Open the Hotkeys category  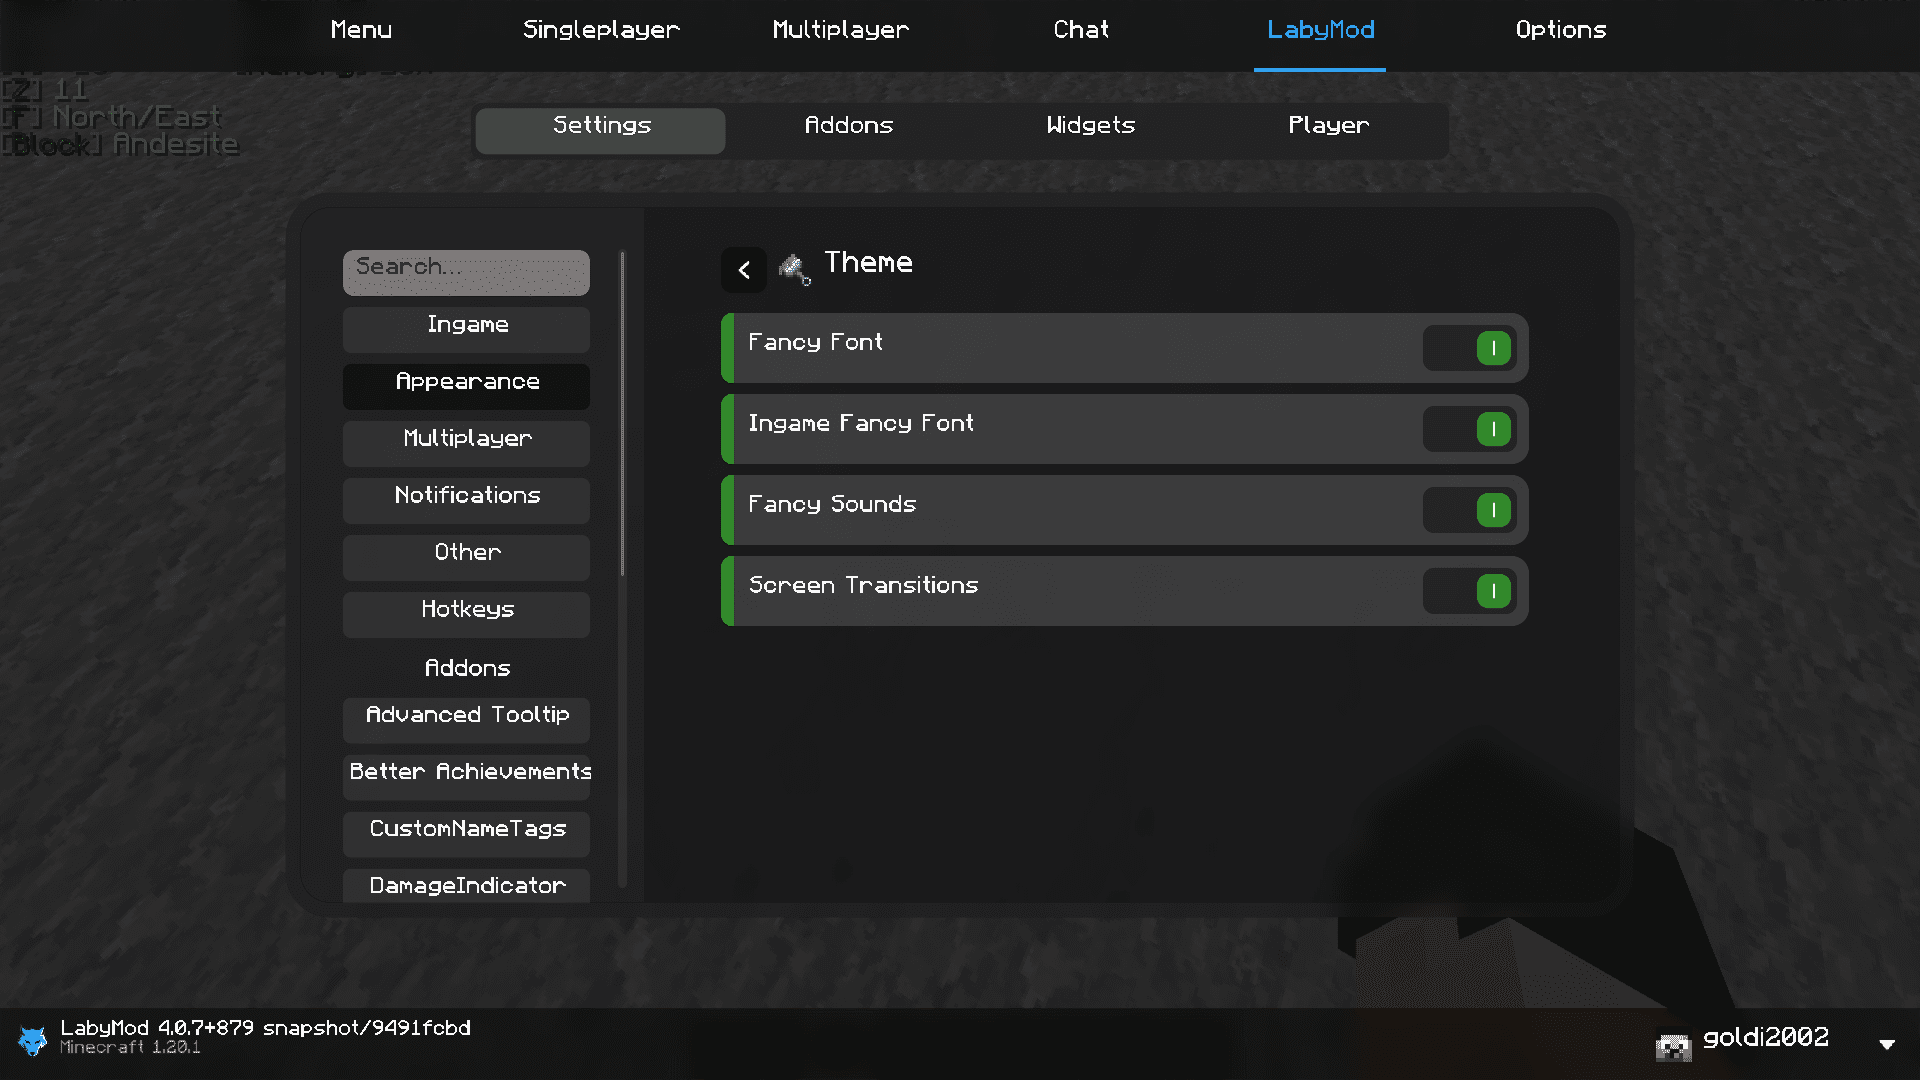(x=466, y=614)
